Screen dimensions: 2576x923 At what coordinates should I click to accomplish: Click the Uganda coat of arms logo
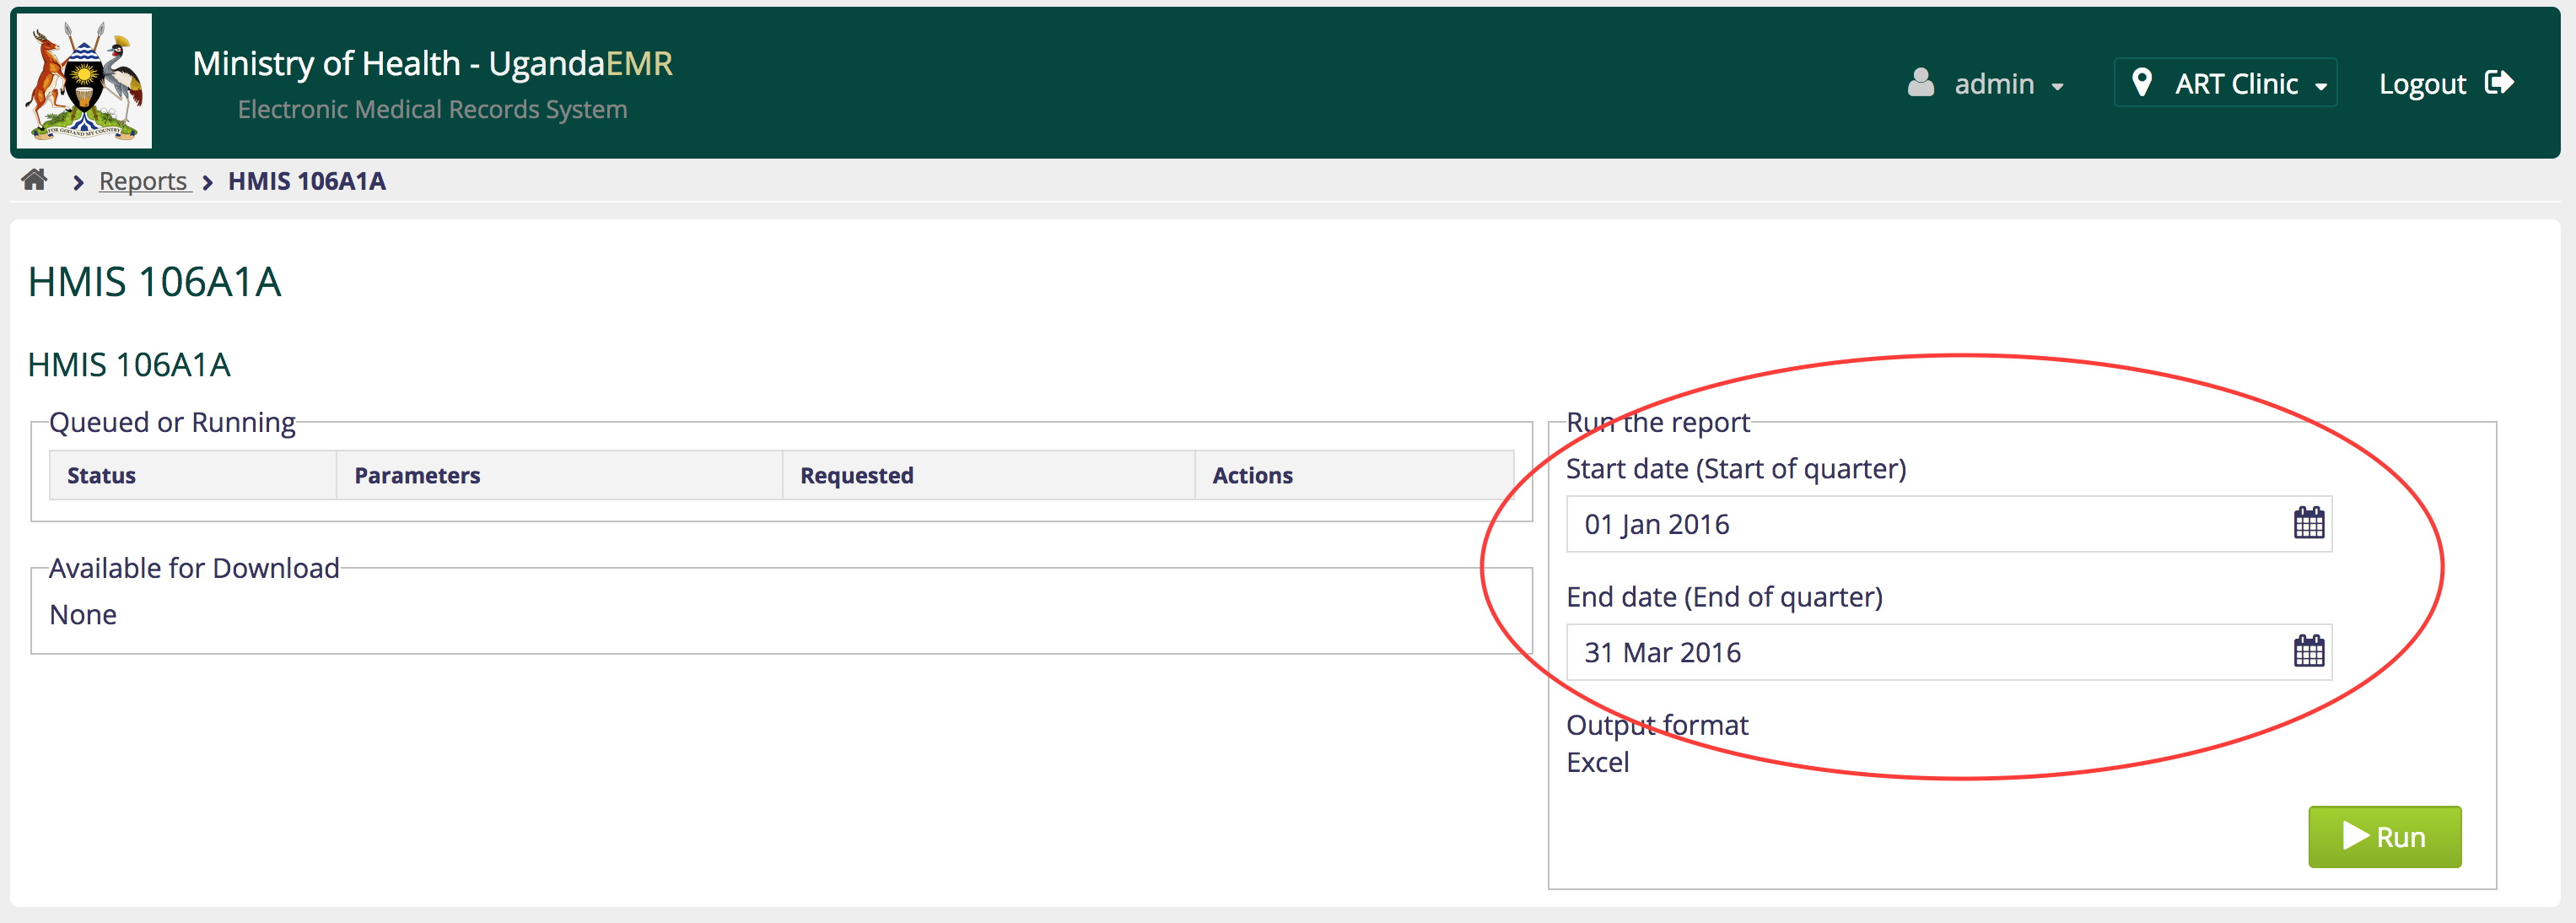(84, 82)
